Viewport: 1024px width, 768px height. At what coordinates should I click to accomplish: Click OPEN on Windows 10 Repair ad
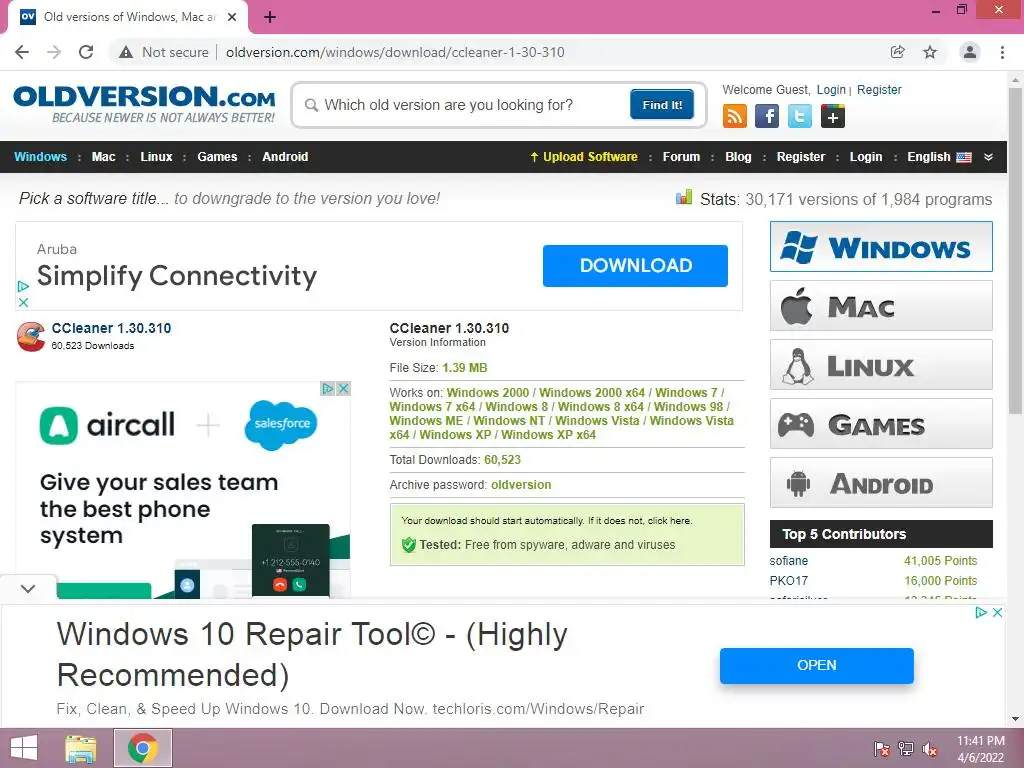tap(816, 665)
